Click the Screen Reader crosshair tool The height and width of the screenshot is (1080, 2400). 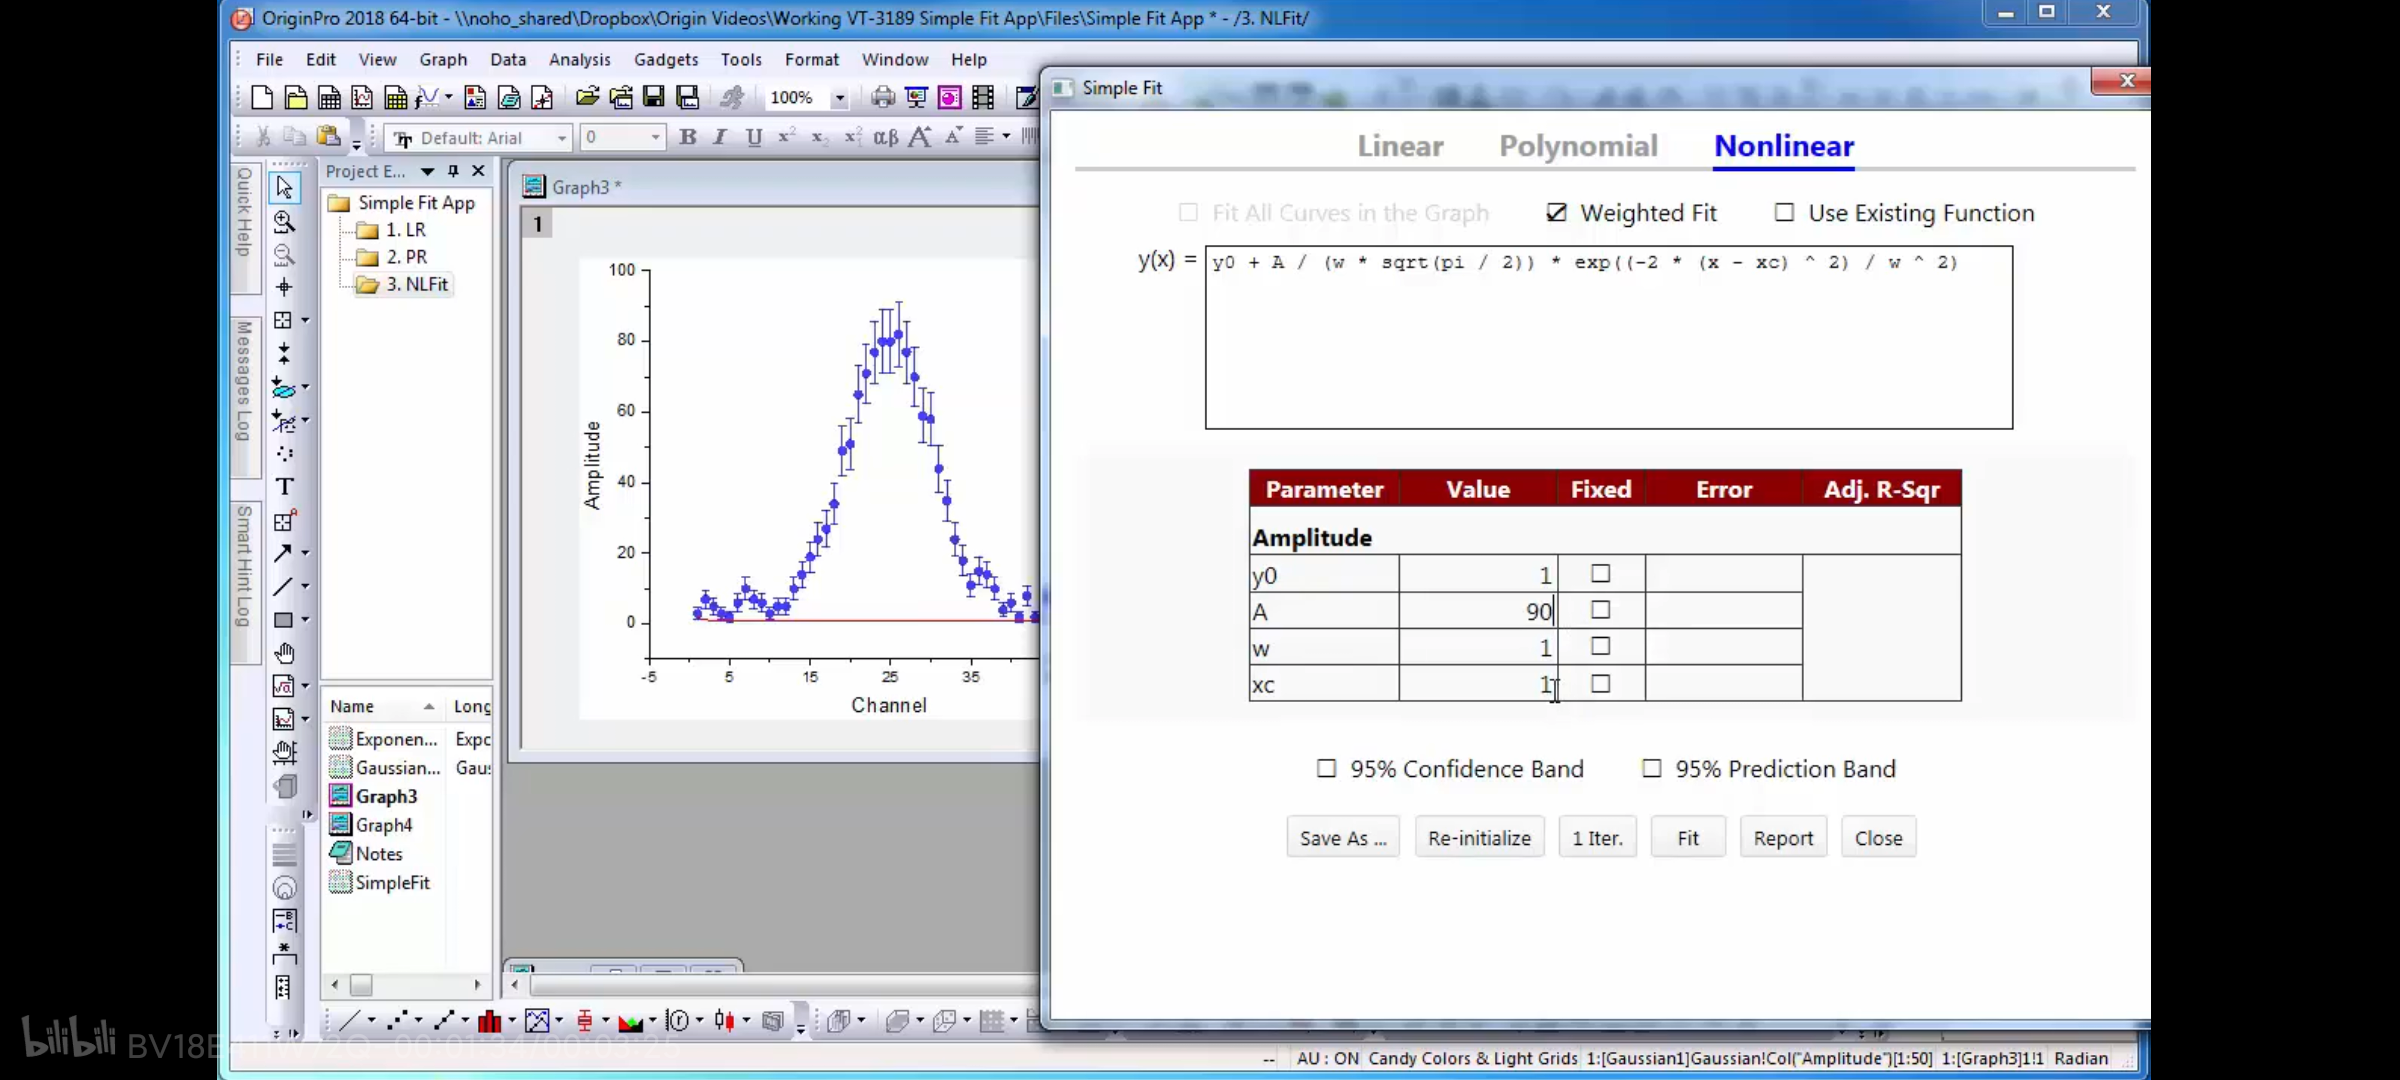pyautogui.click(x=284, y=287)
